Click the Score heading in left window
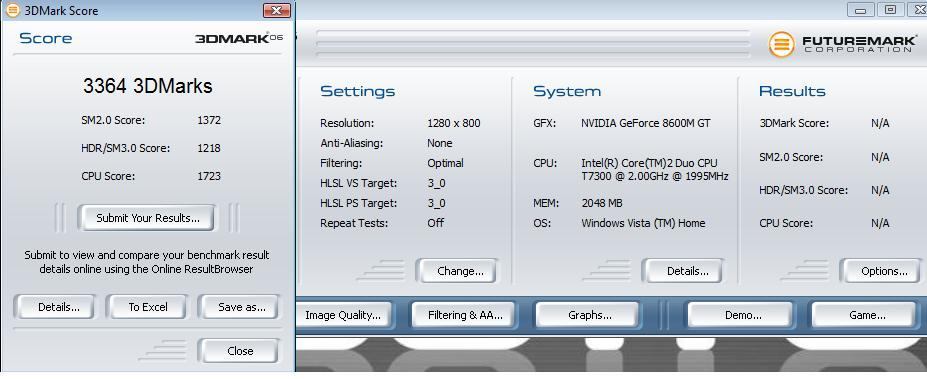927x379 pixels. click(x=46, y=38)
